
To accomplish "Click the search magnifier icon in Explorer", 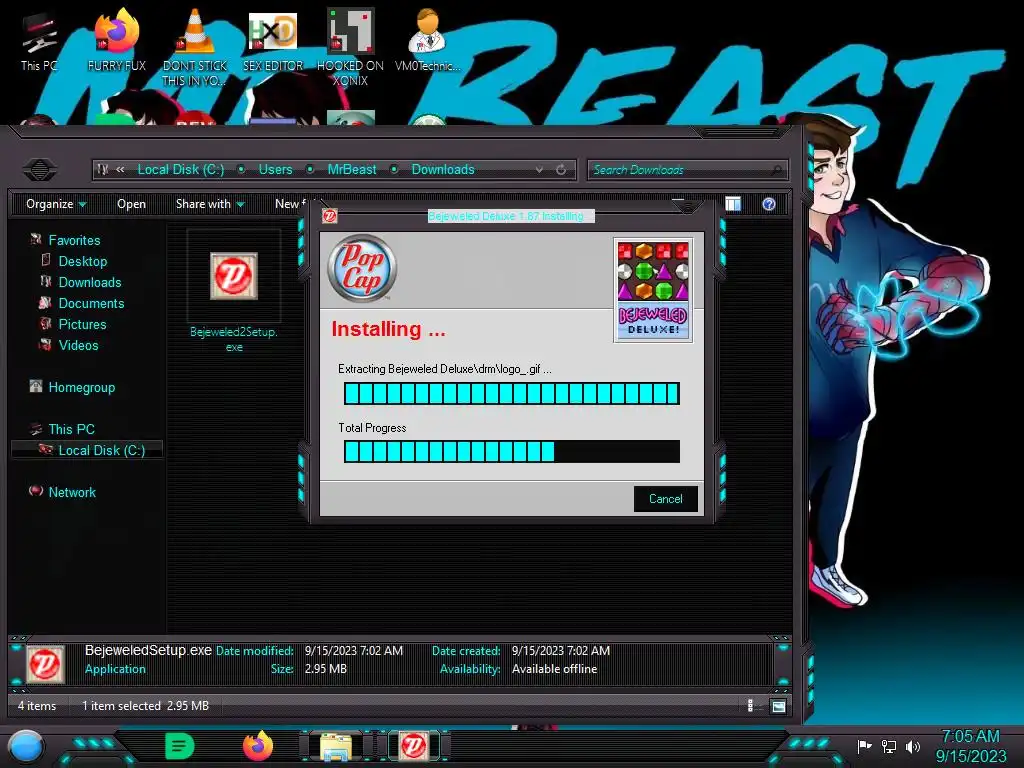I will click(x=776, y=170).
